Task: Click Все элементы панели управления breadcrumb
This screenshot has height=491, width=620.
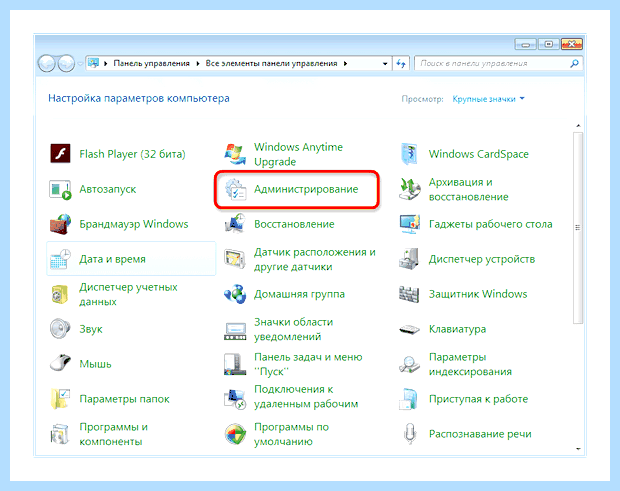Action: [271, 63]
